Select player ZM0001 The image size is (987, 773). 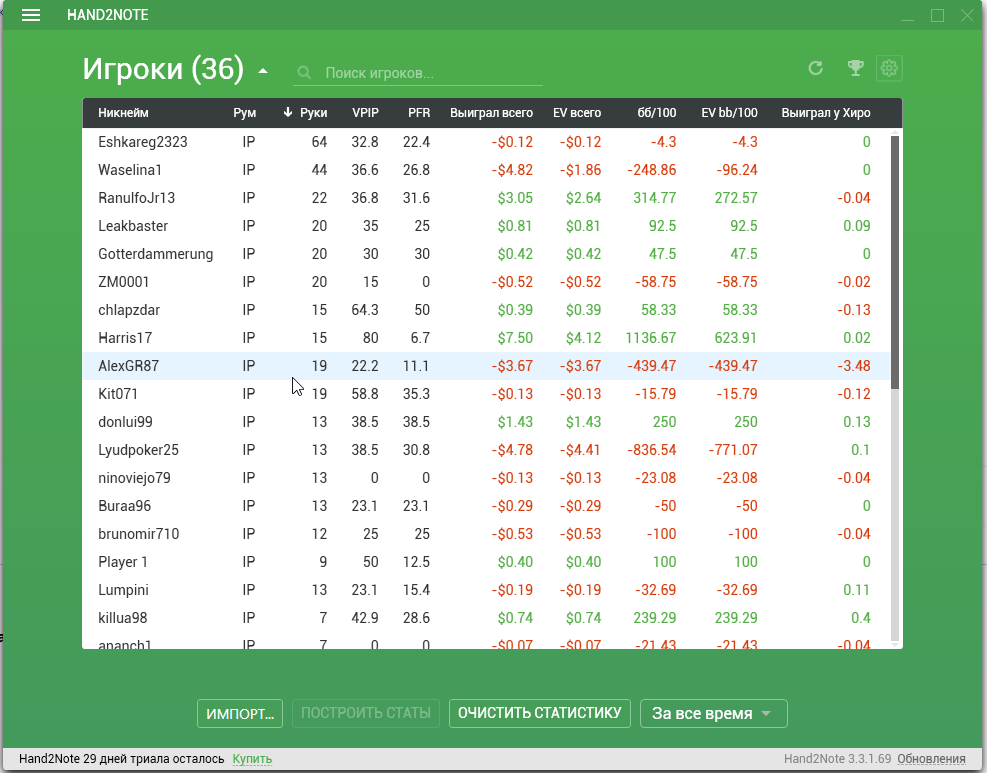(x=486, y=282)
